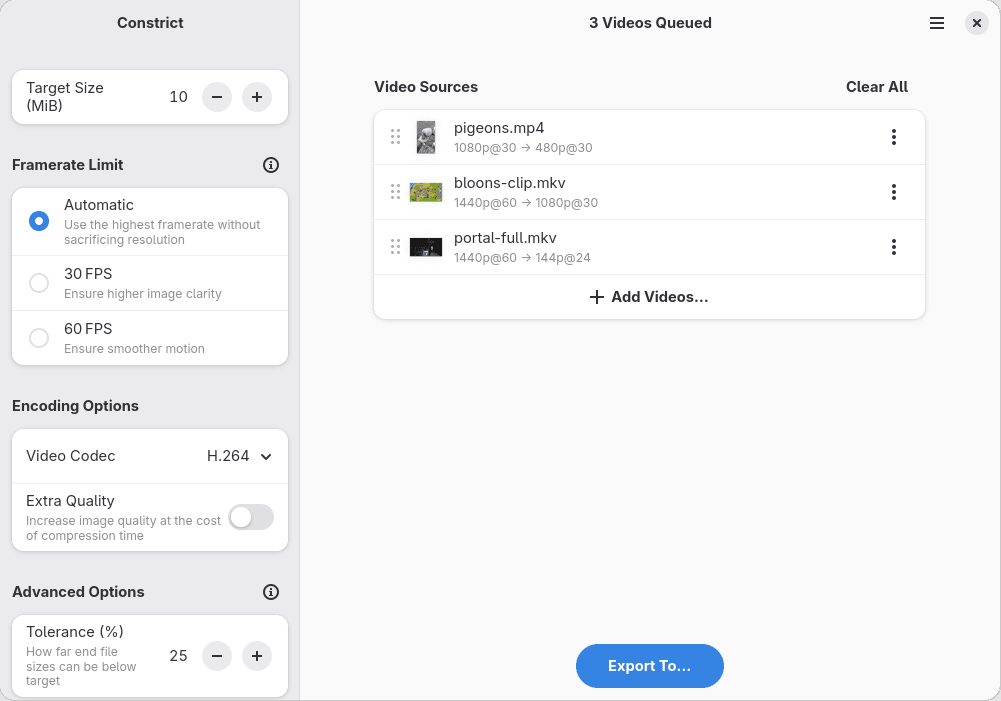Click bloons-clip.mkv file name
Screen dimensions: 1001x701
(509, 183)
